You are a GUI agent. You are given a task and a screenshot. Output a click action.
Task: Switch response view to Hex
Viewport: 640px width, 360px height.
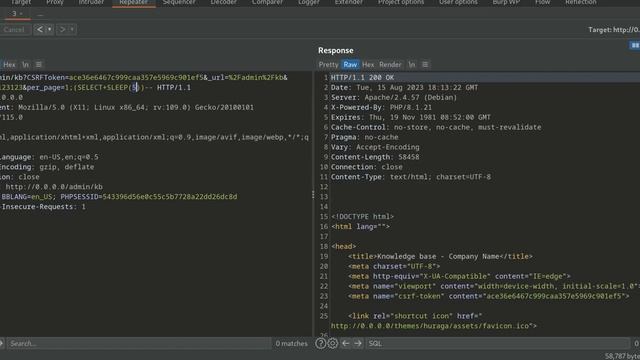[368, 64]
